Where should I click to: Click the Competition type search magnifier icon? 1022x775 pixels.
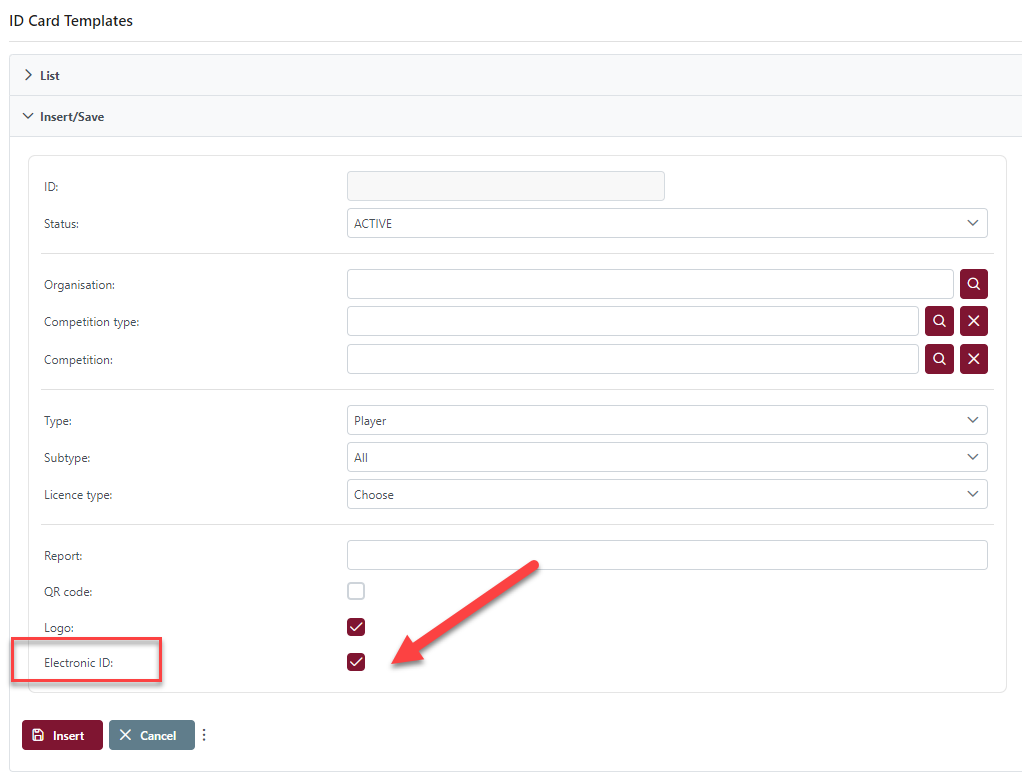point(939,321)
